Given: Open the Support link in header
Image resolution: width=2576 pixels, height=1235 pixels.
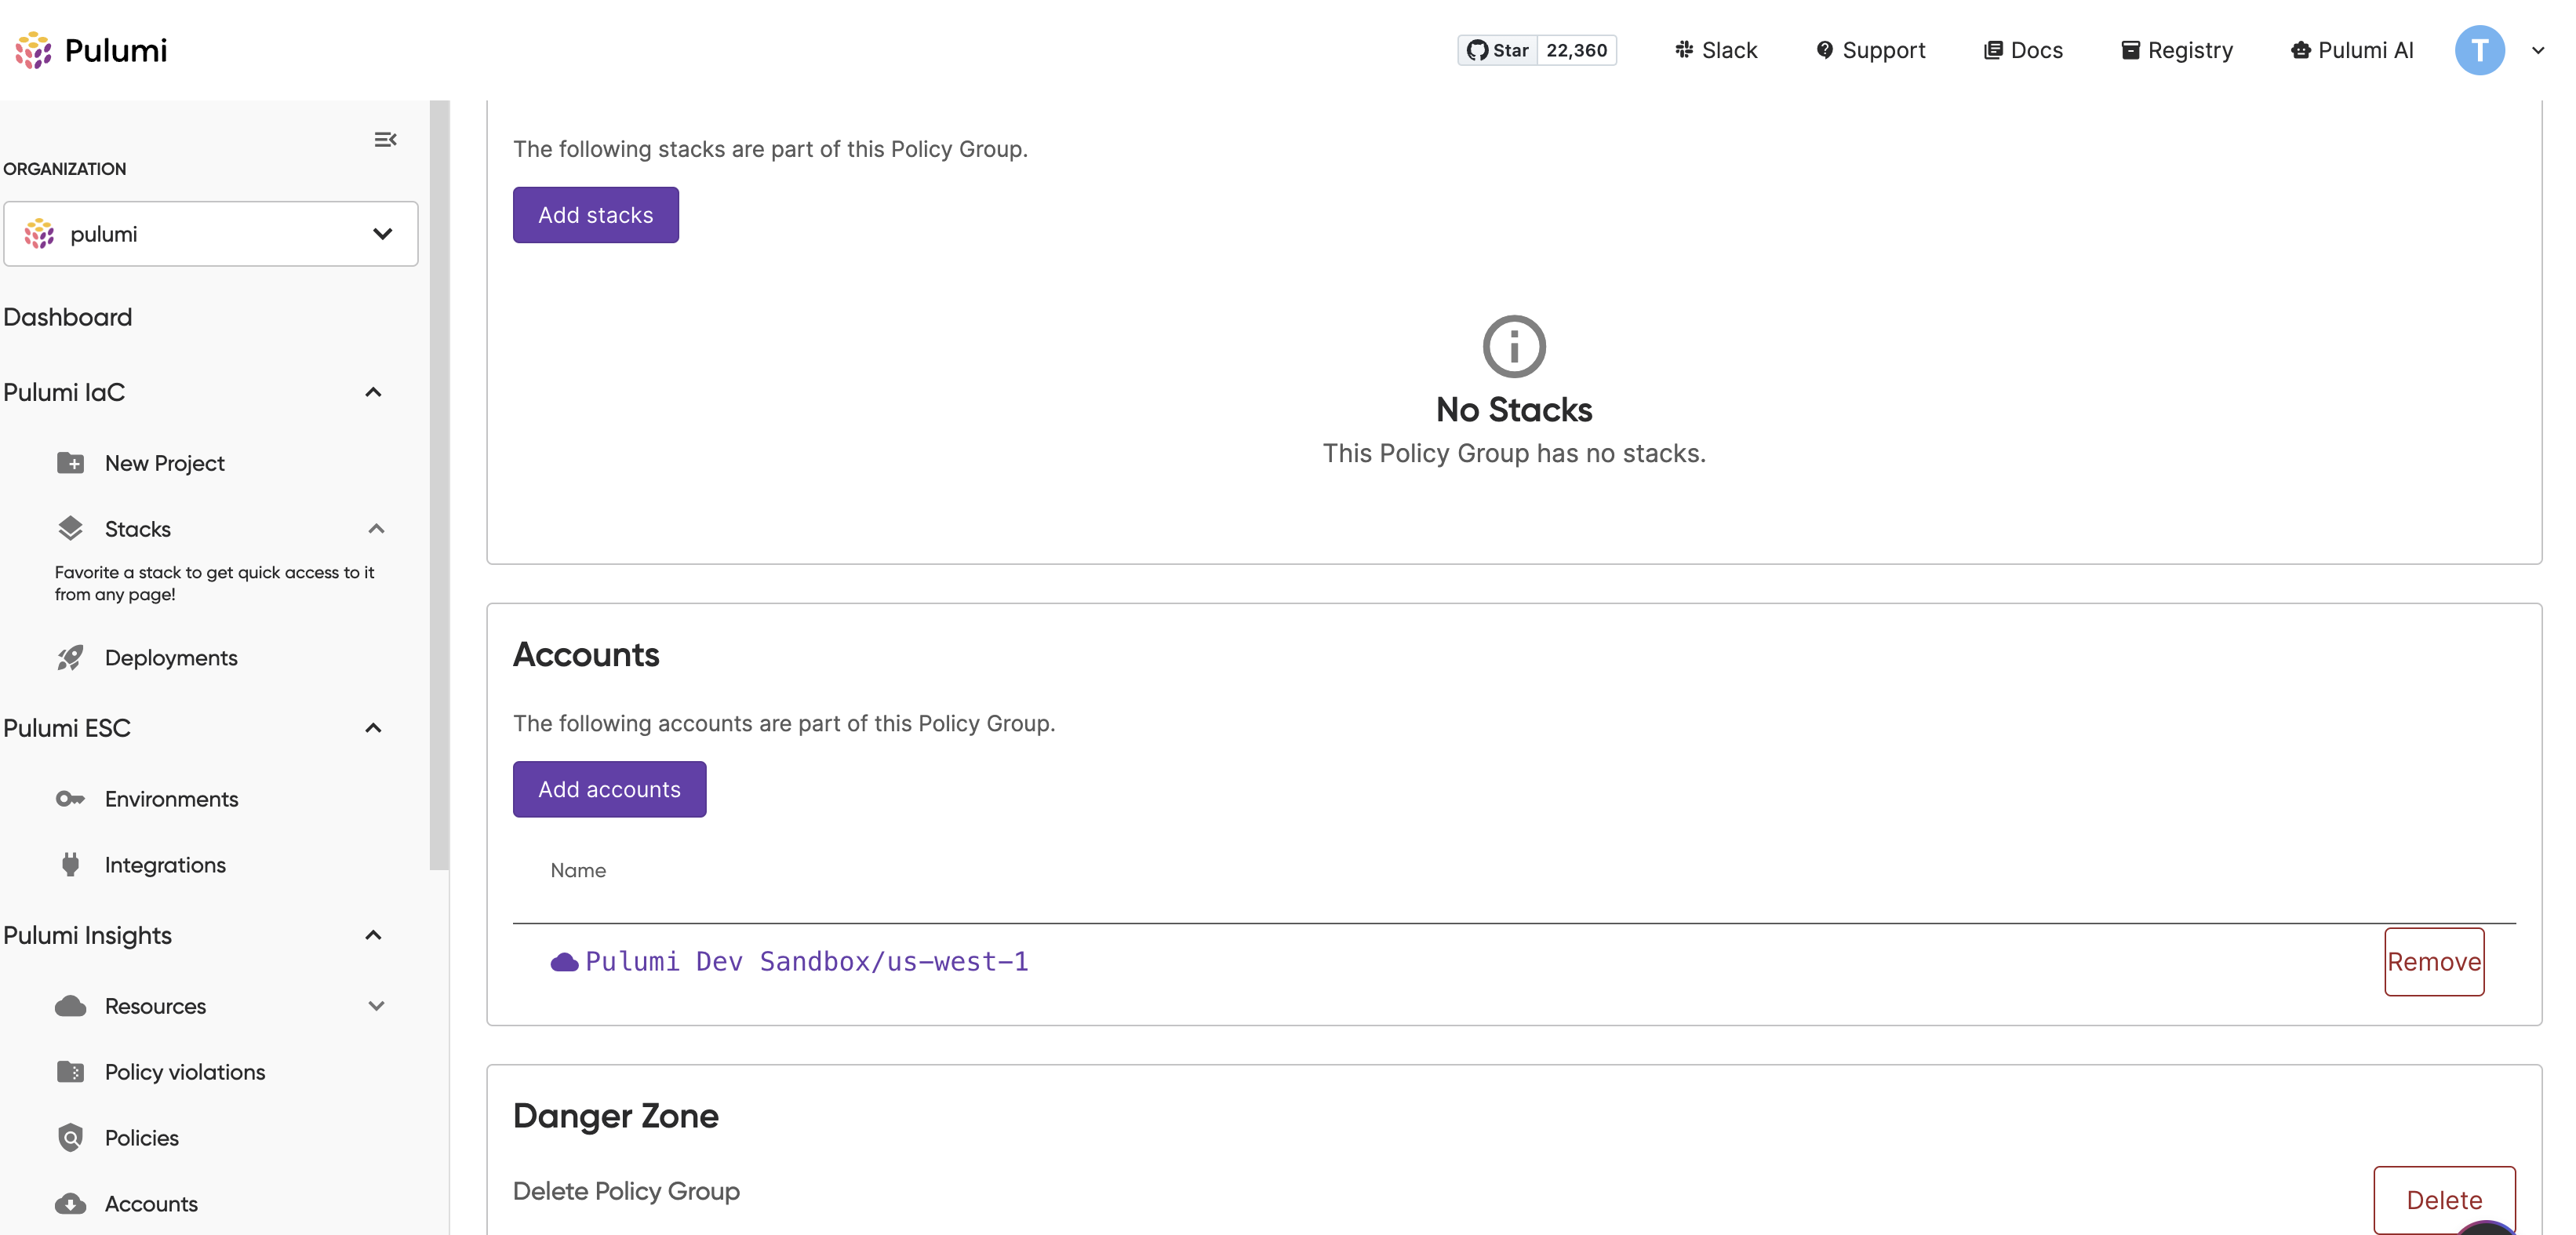Looking at the screenshot, I should (1871, 50).
